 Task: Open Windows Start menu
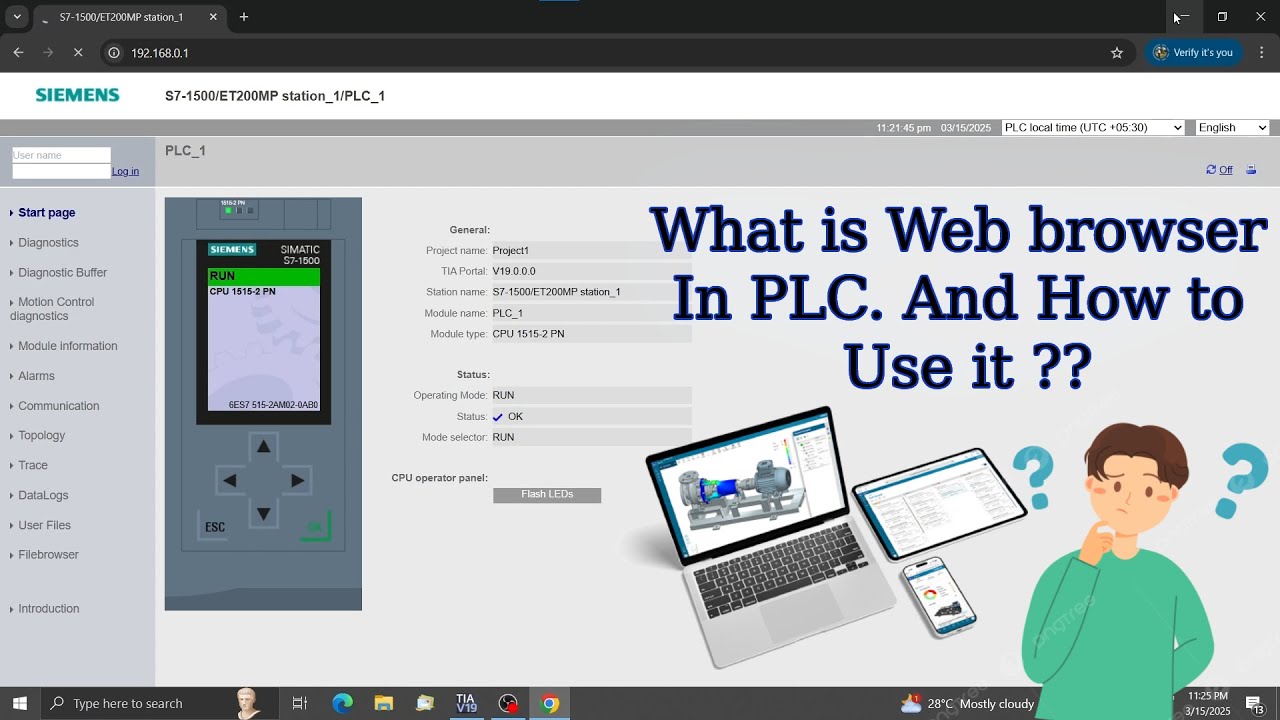pos(20,704)
